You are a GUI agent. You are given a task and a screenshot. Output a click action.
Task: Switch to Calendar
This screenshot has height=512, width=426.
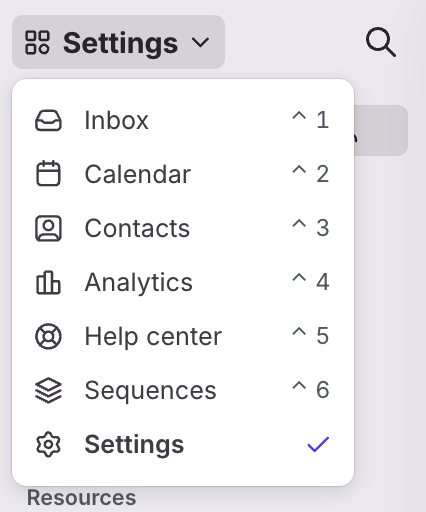point(183,174)
